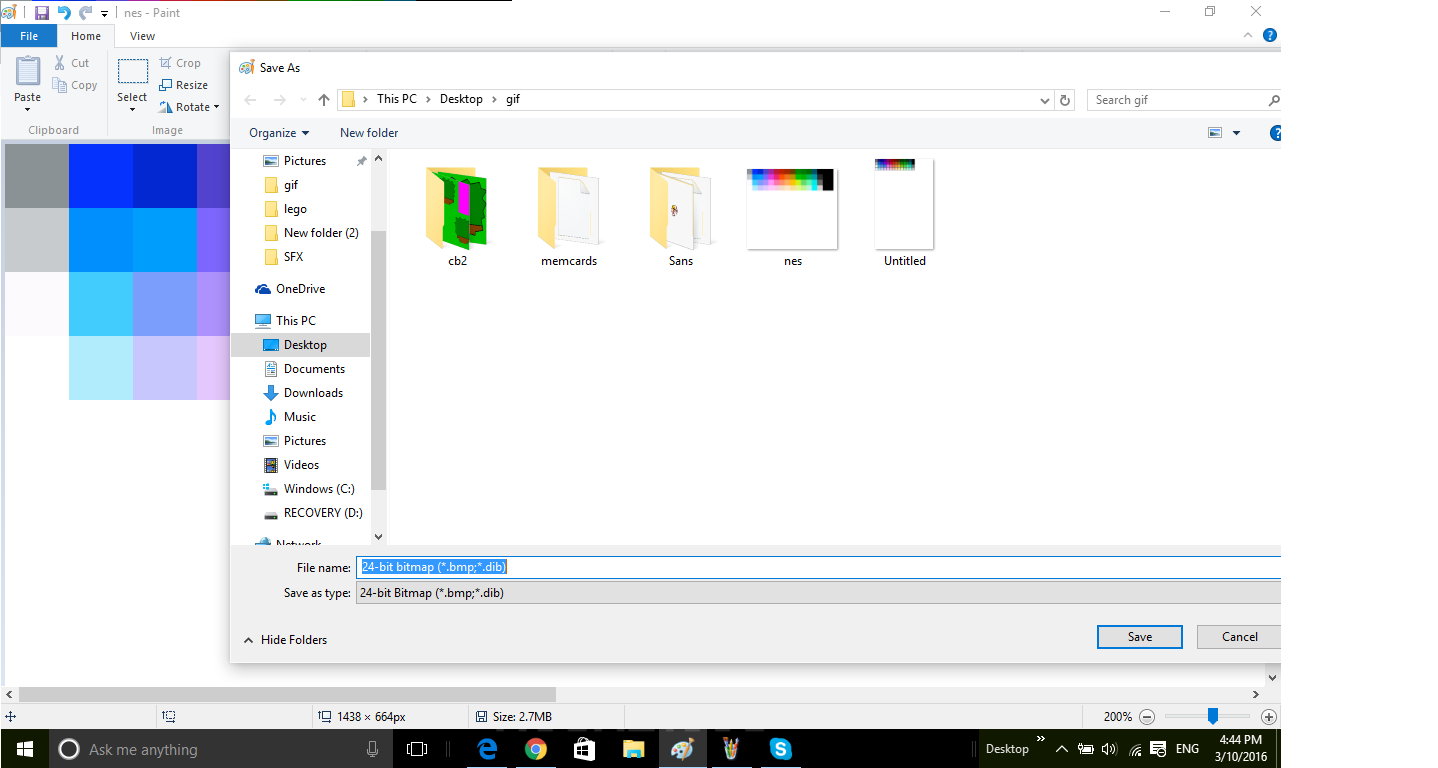
Task: Collapse folders with Hide Folders
Action: pyautogui.click(x=286, y=640)
